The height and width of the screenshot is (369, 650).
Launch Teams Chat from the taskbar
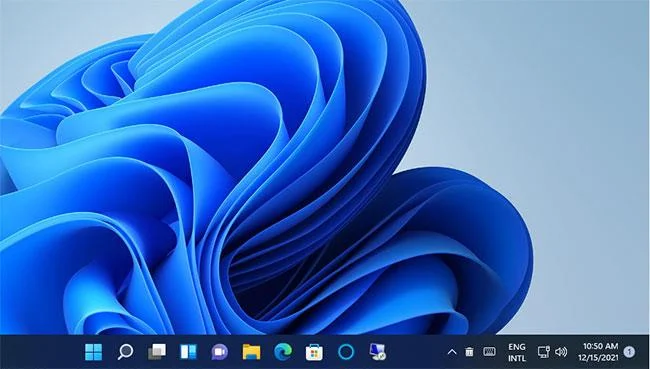(220, 352)
